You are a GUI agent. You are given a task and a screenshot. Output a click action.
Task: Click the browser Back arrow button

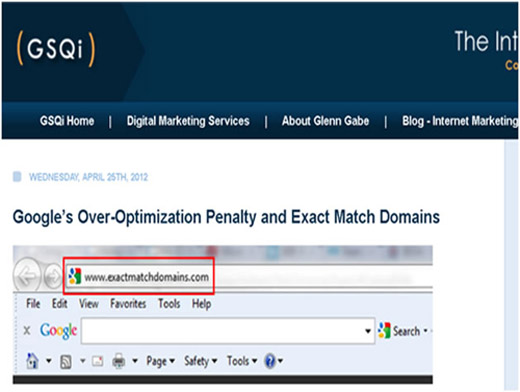(27, 276)
